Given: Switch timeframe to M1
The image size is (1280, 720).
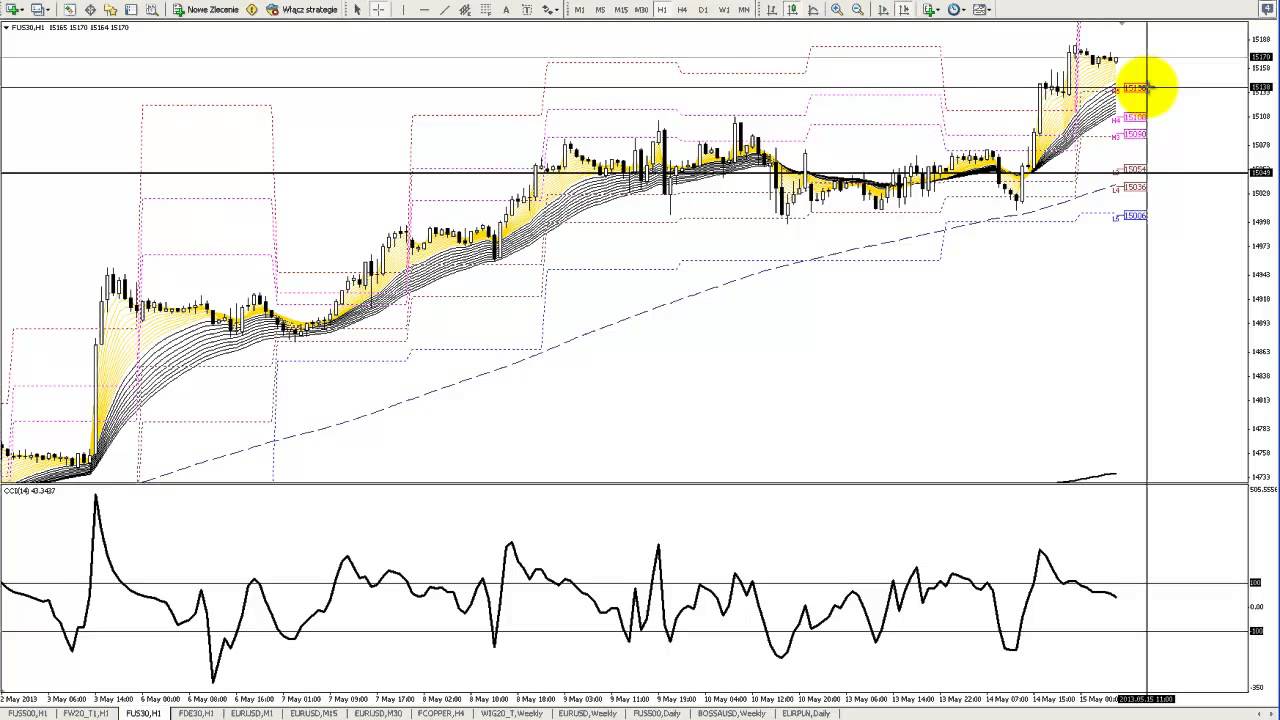Looking at the screenshot, I should point(580,9).
